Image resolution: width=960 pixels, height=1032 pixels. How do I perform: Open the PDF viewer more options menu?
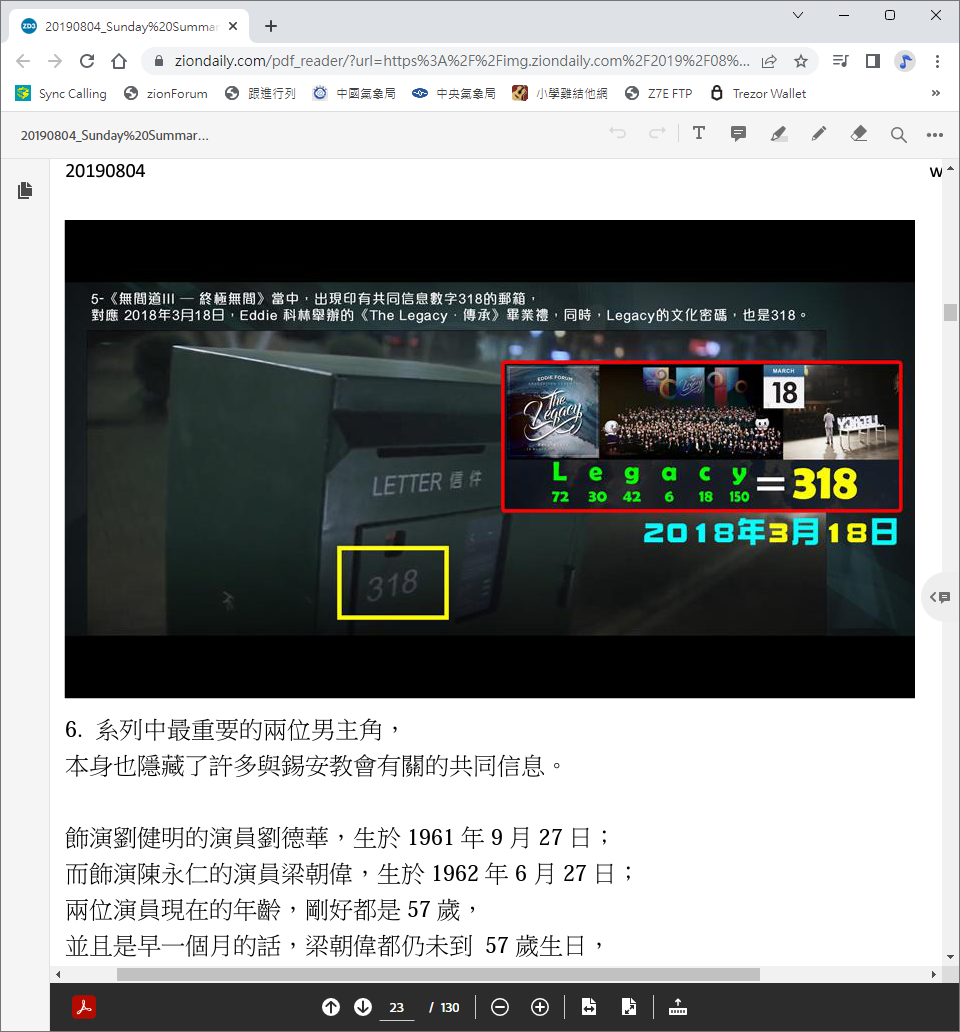[934, 135]
